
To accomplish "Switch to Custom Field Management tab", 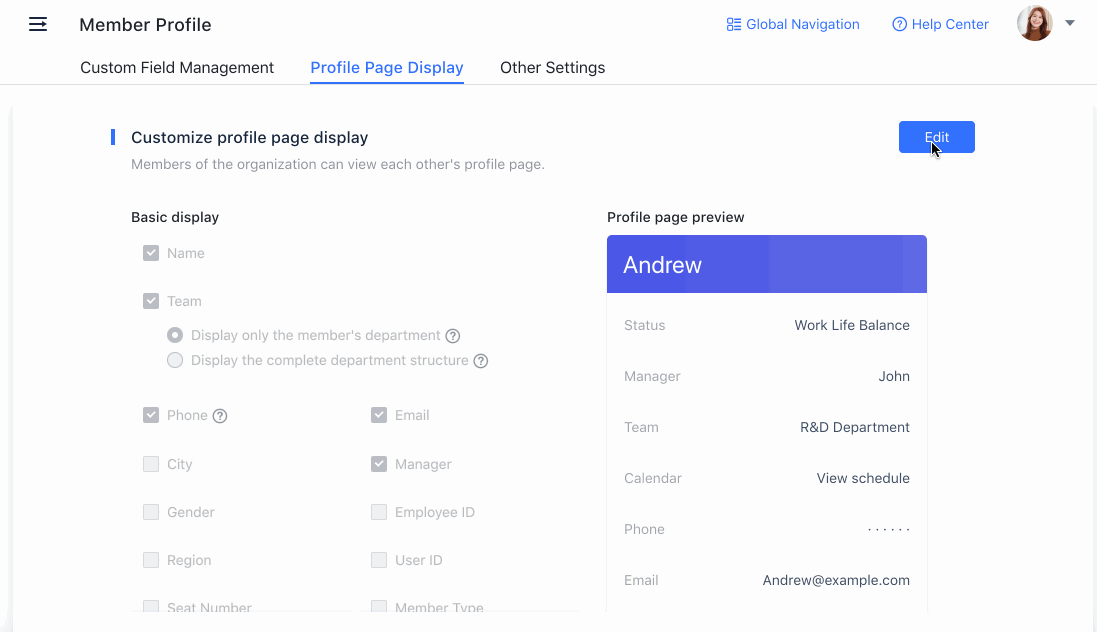I will pos(177,68).
